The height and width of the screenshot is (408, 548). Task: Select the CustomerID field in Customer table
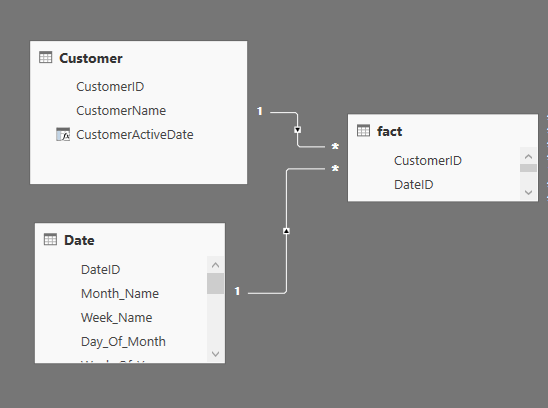[110, 87]
